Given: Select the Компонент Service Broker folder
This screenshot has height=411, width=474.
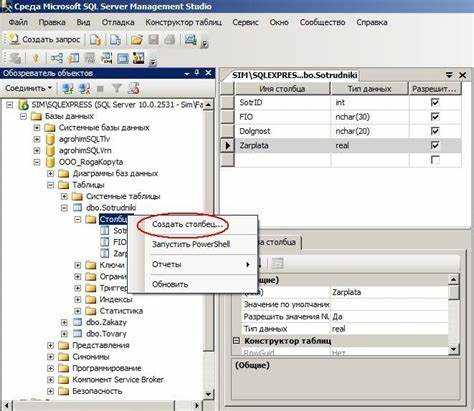Looking at the screenshot, I should [118, 379].
